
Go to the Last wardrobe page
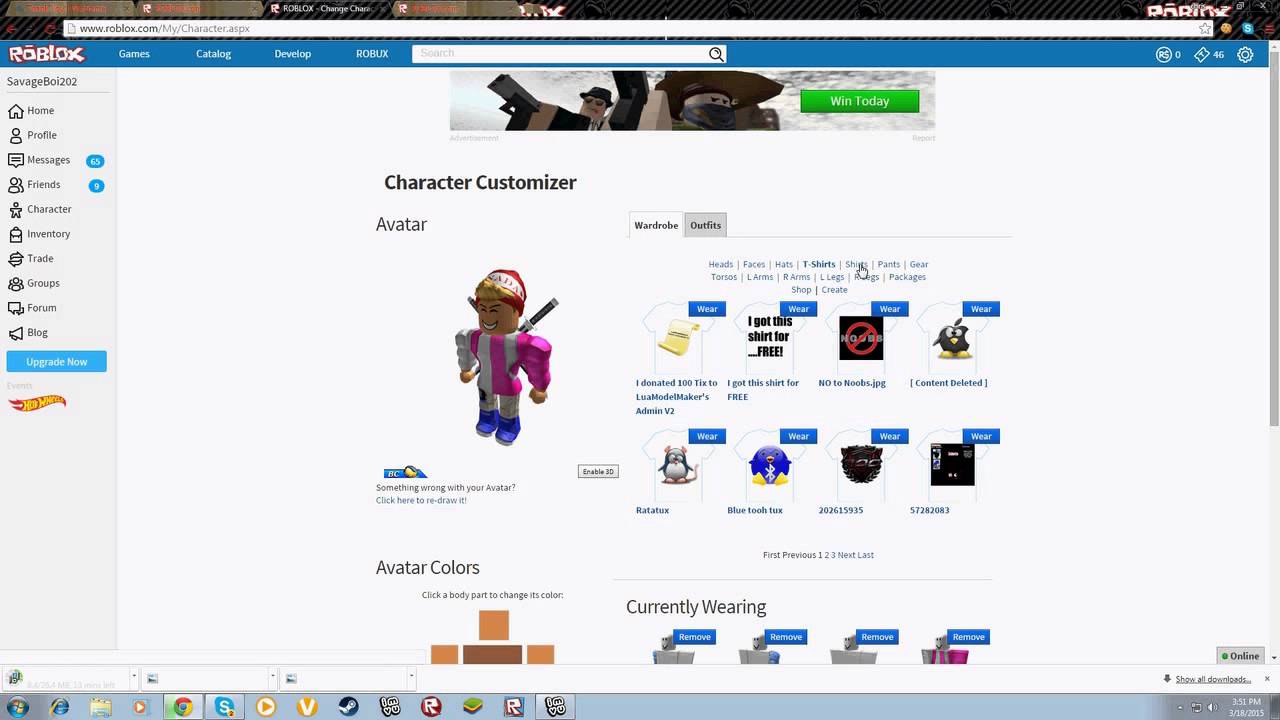(x=865, y=555)
